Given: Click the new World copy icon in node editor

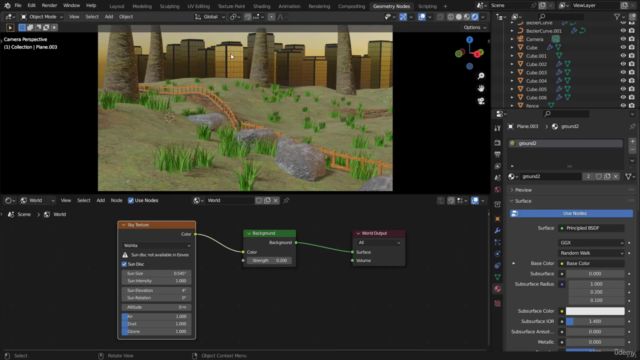Looking at the screenshot, I should pyautogui.click(x=267, y=200).
